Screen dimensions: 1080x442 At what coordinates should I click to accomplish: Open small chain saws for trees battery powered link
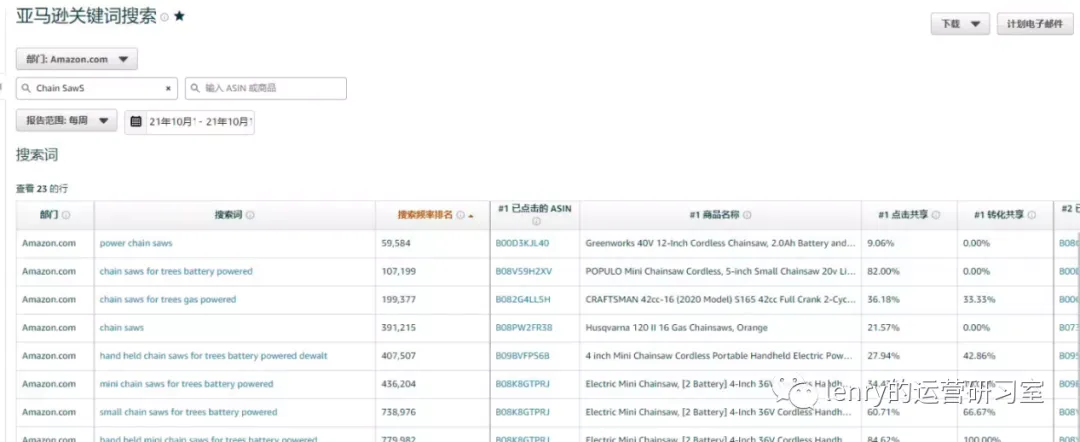pyautogui.click(x=189, y=412)
